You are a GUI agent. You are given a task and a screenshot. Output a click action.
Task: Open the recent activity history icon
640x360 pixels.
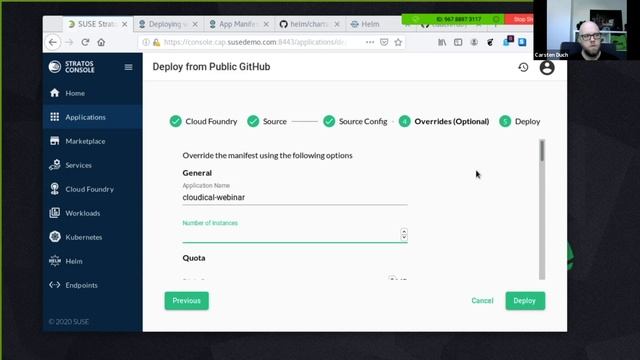pos(523,67)
